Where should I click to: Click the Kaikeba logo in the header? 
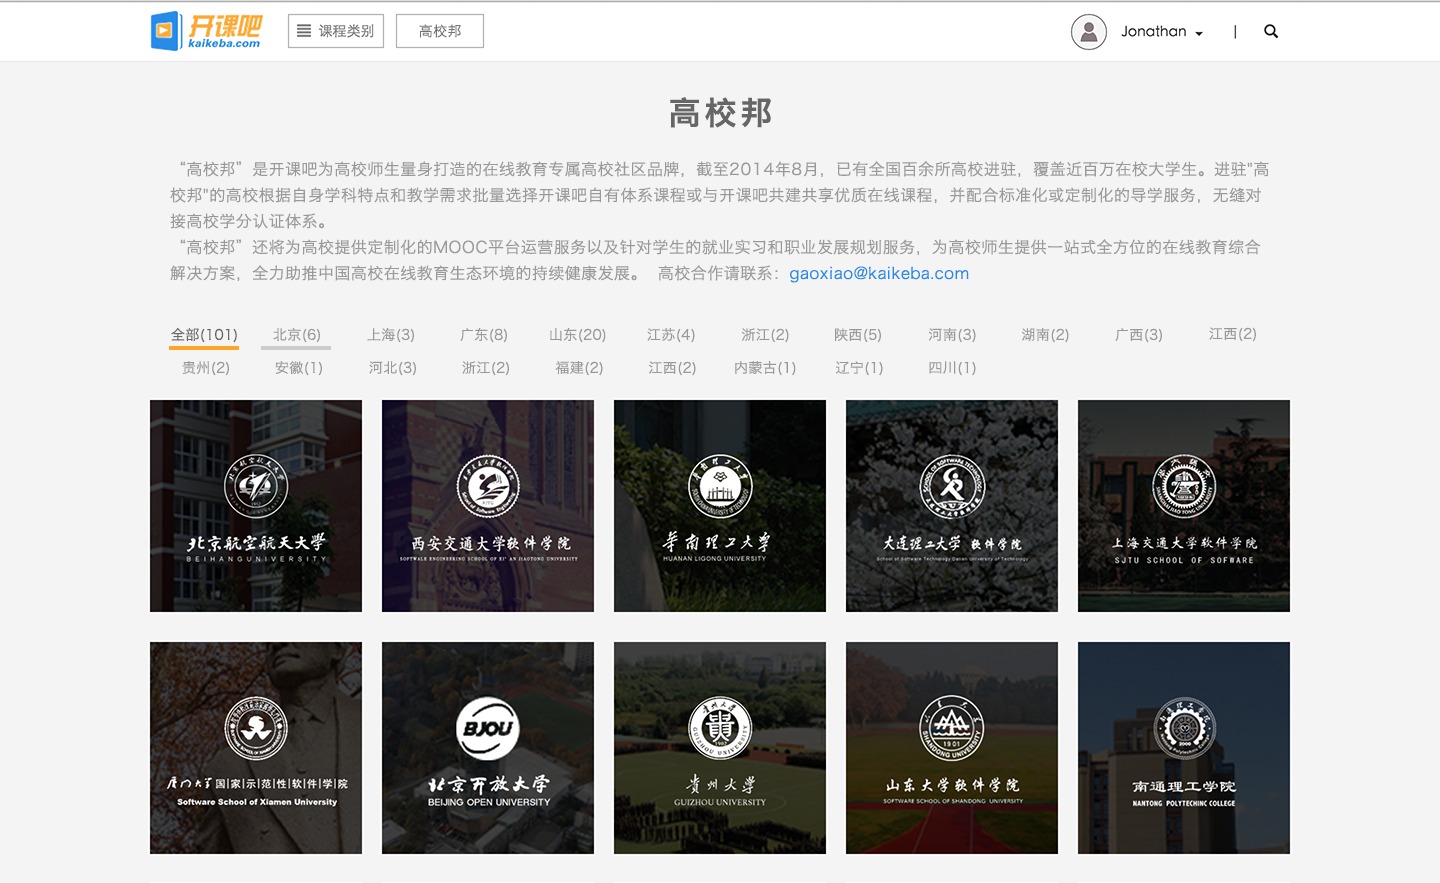[x=206, y=31]
